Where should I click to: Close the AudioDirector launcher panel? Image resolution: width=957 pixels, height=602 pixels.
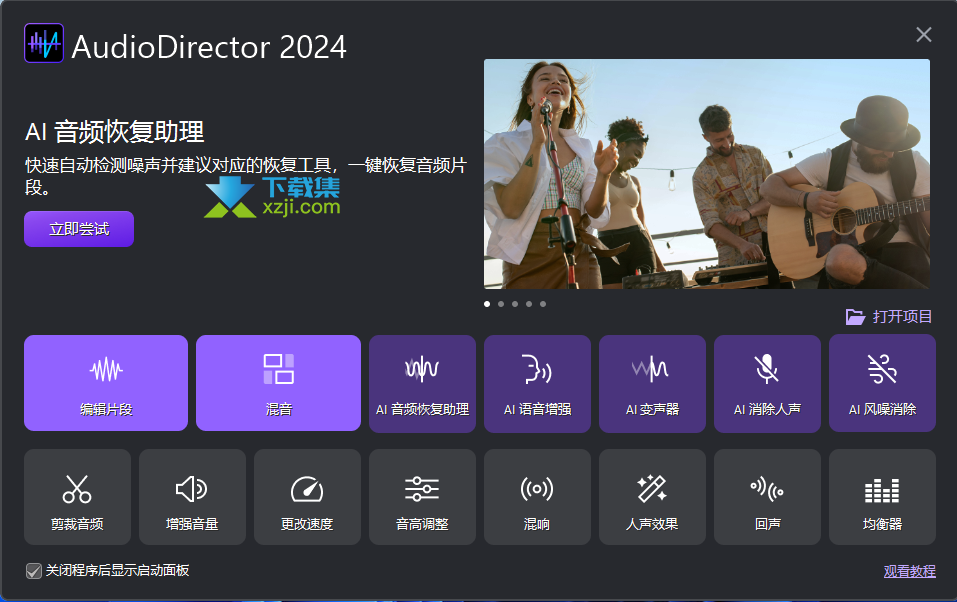point(923,35)
